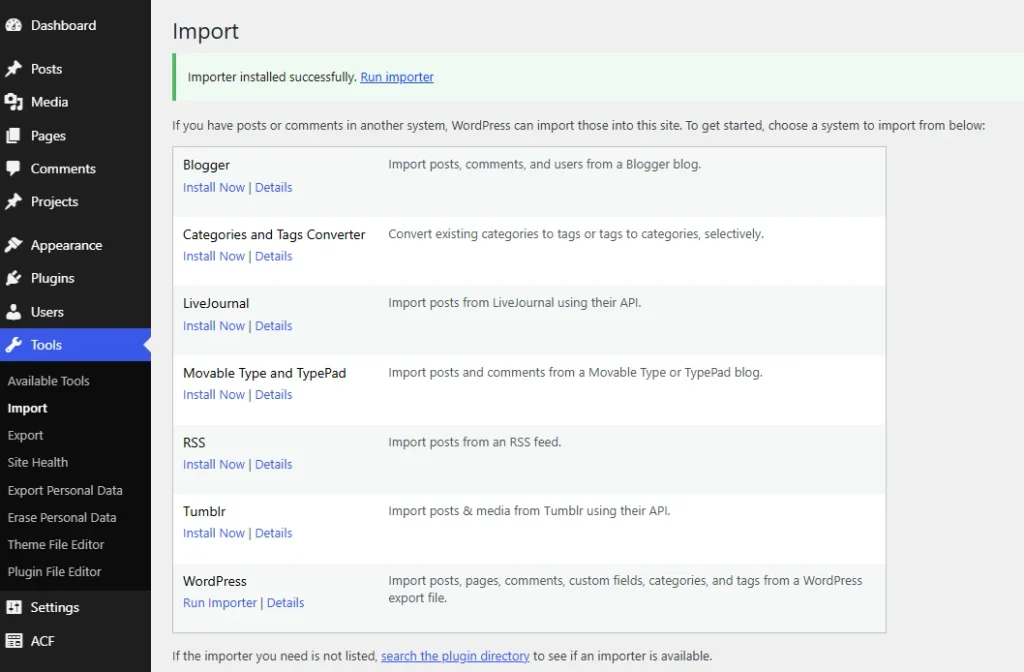Install the RSS importer now
Viewport: 1024px width, 672px height.
(x=214, y=464)
